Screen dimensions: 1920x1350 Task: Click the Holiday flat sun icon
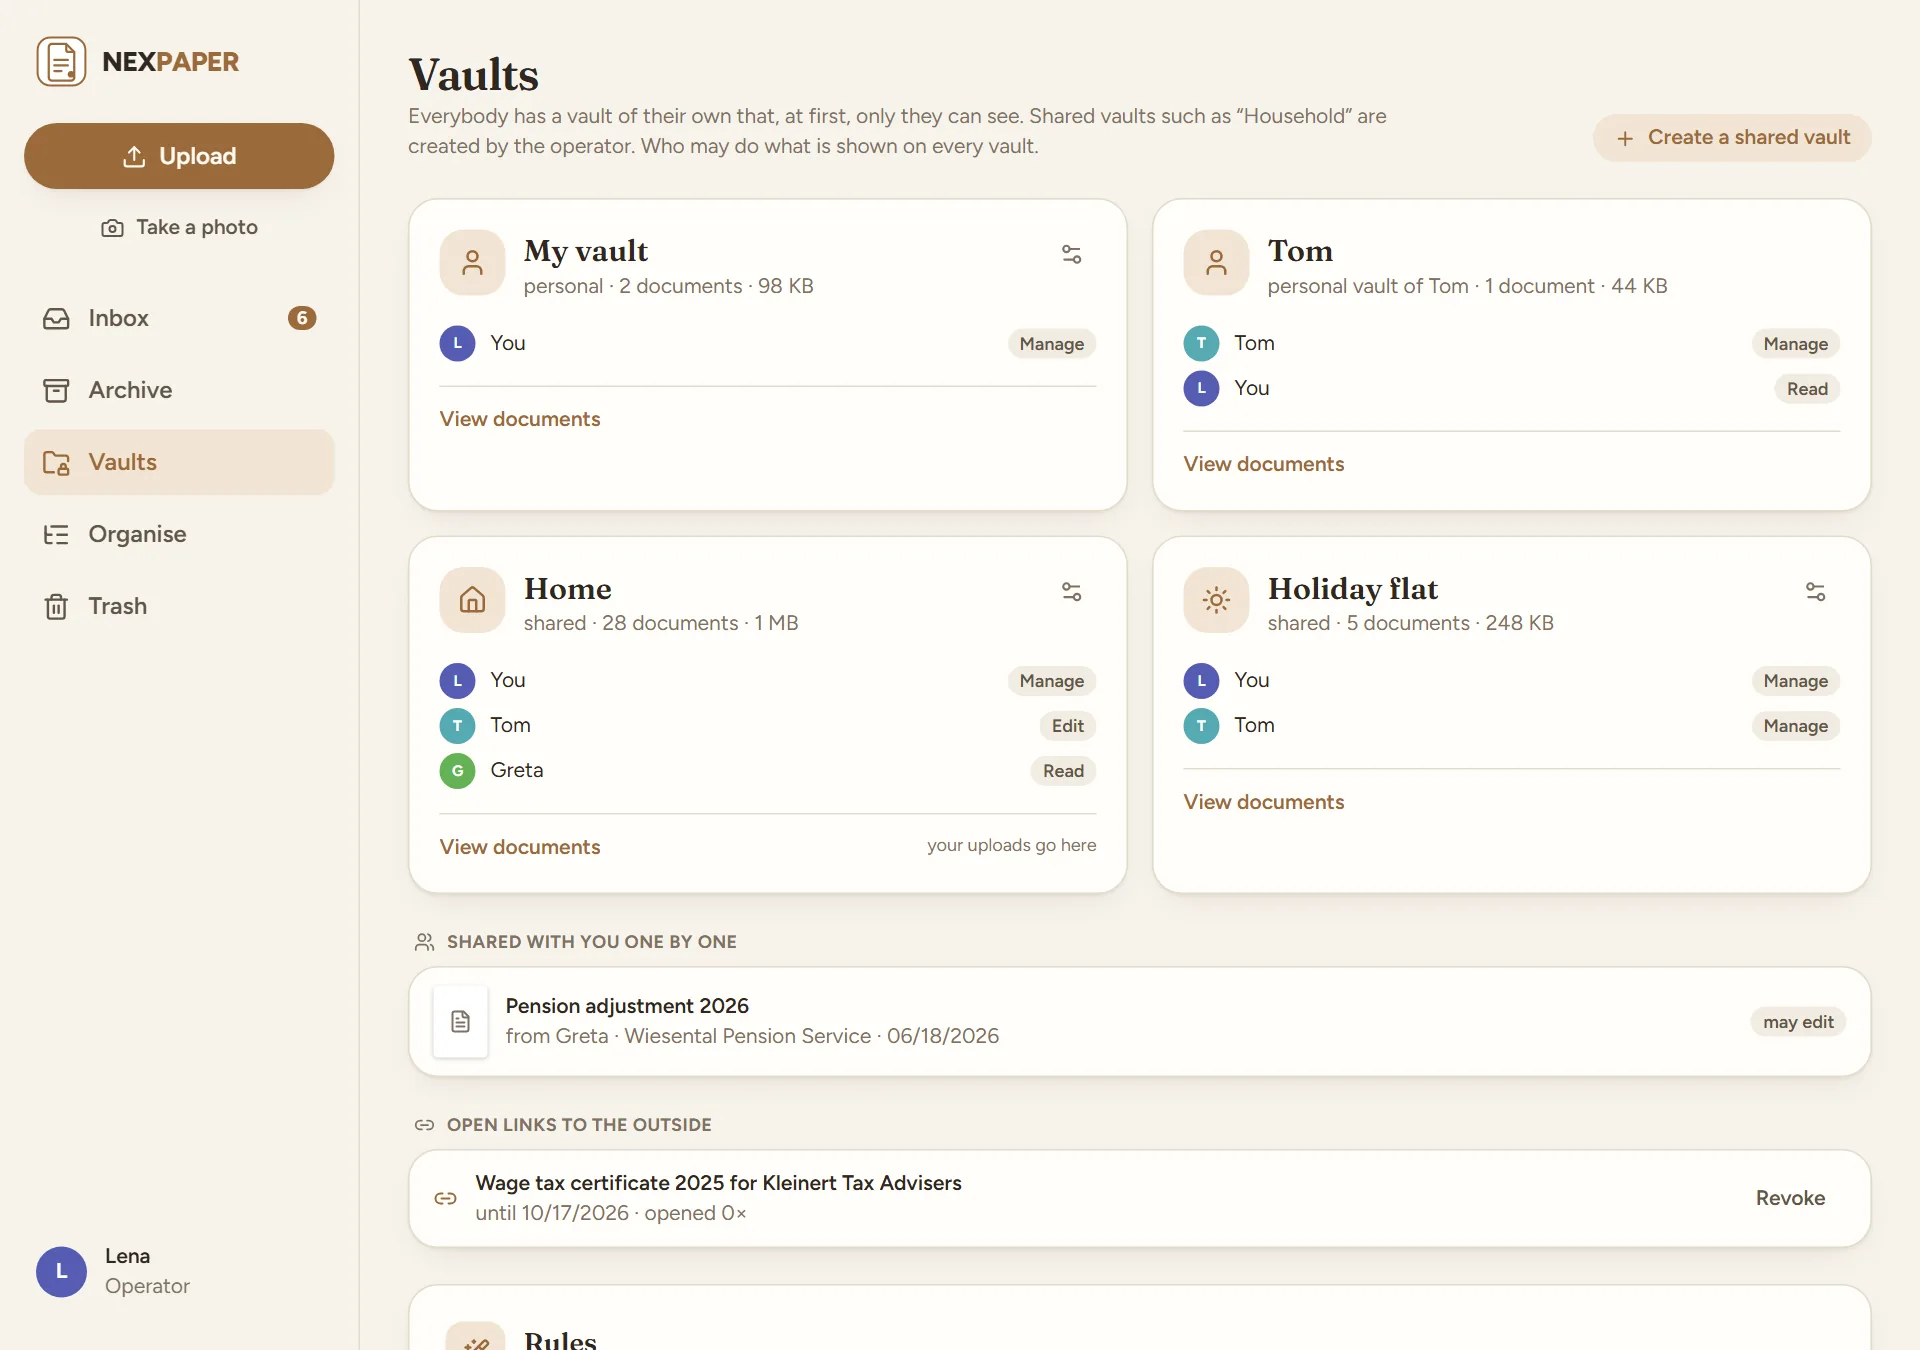click(1216, 600)
